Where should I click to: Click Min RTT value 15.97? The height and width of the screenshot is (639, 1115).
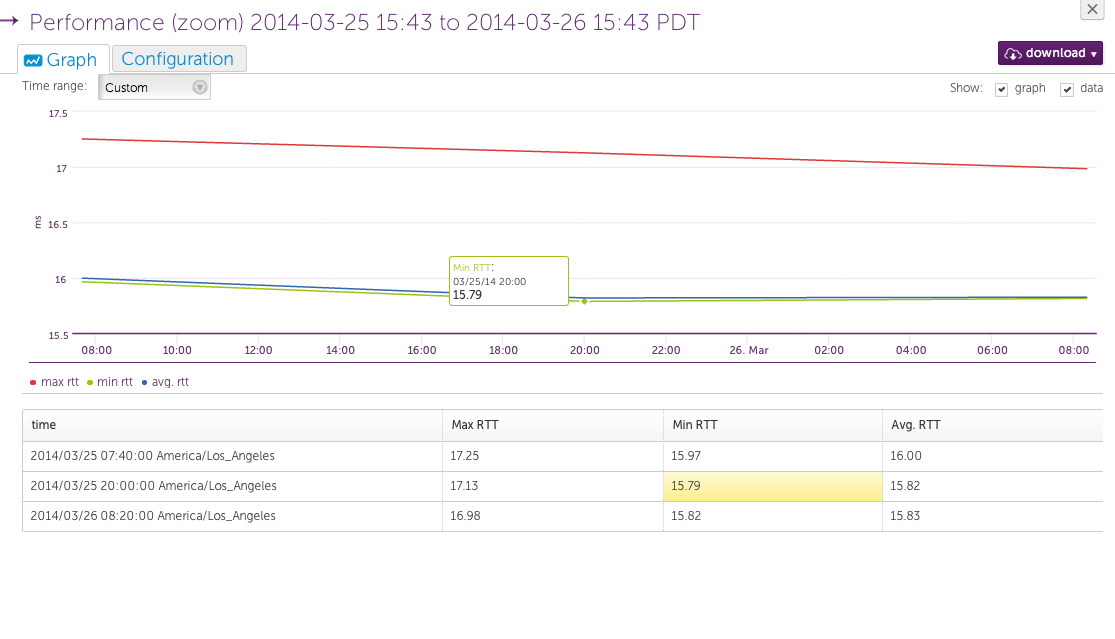[x=685, y=456]
